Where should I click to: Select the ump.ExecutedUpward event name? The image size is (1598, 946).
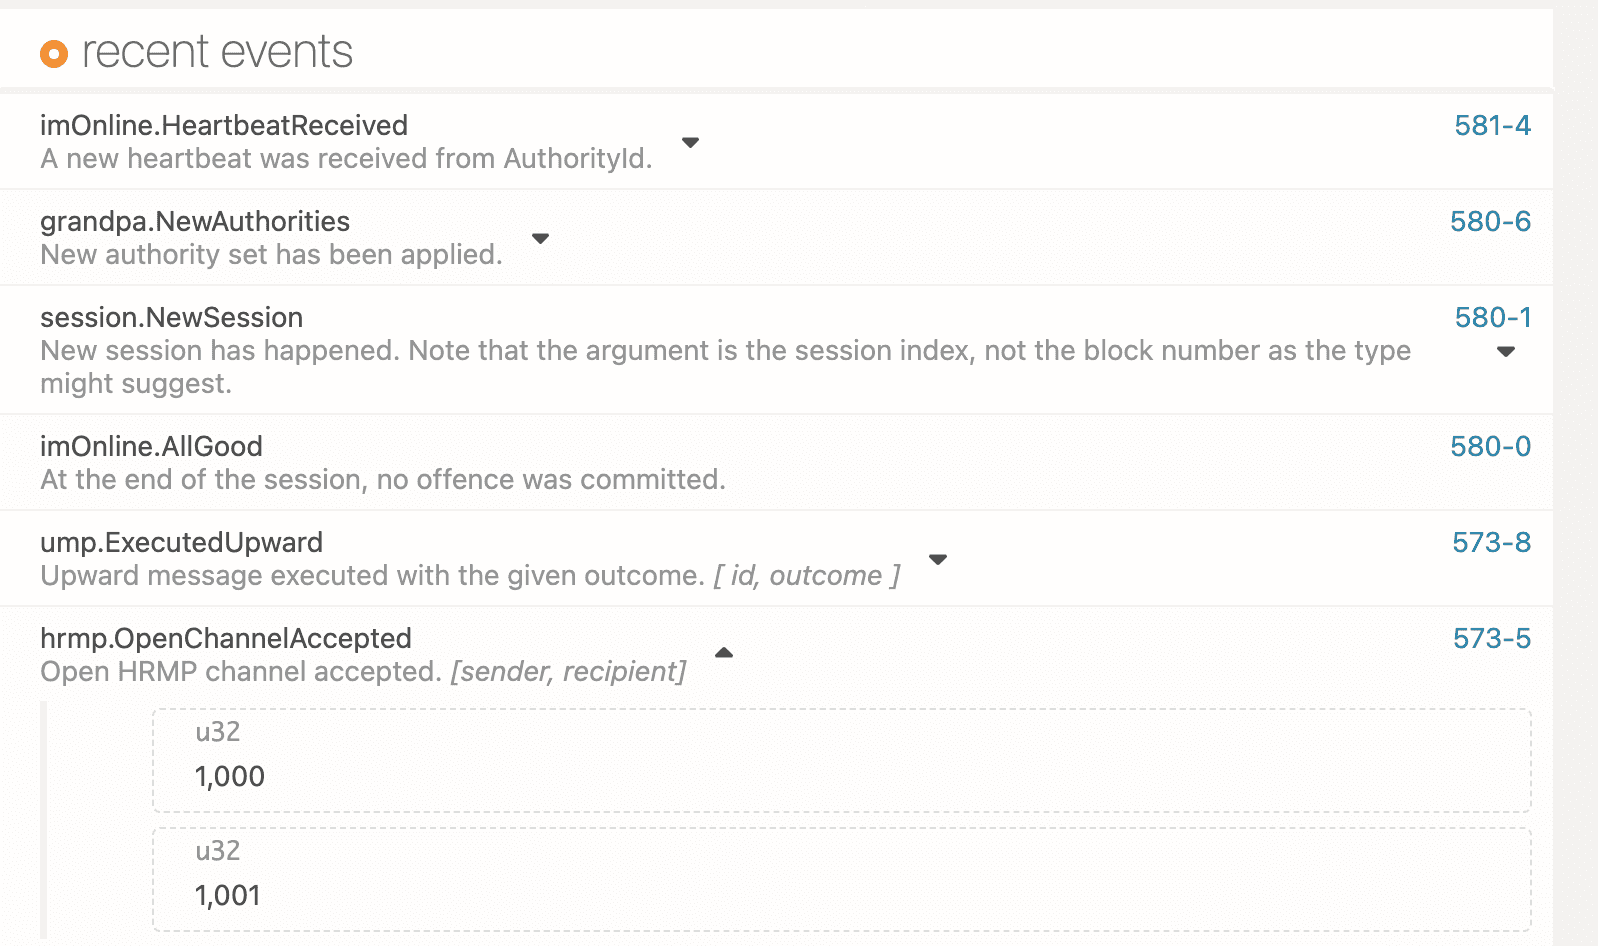(181, 542)
